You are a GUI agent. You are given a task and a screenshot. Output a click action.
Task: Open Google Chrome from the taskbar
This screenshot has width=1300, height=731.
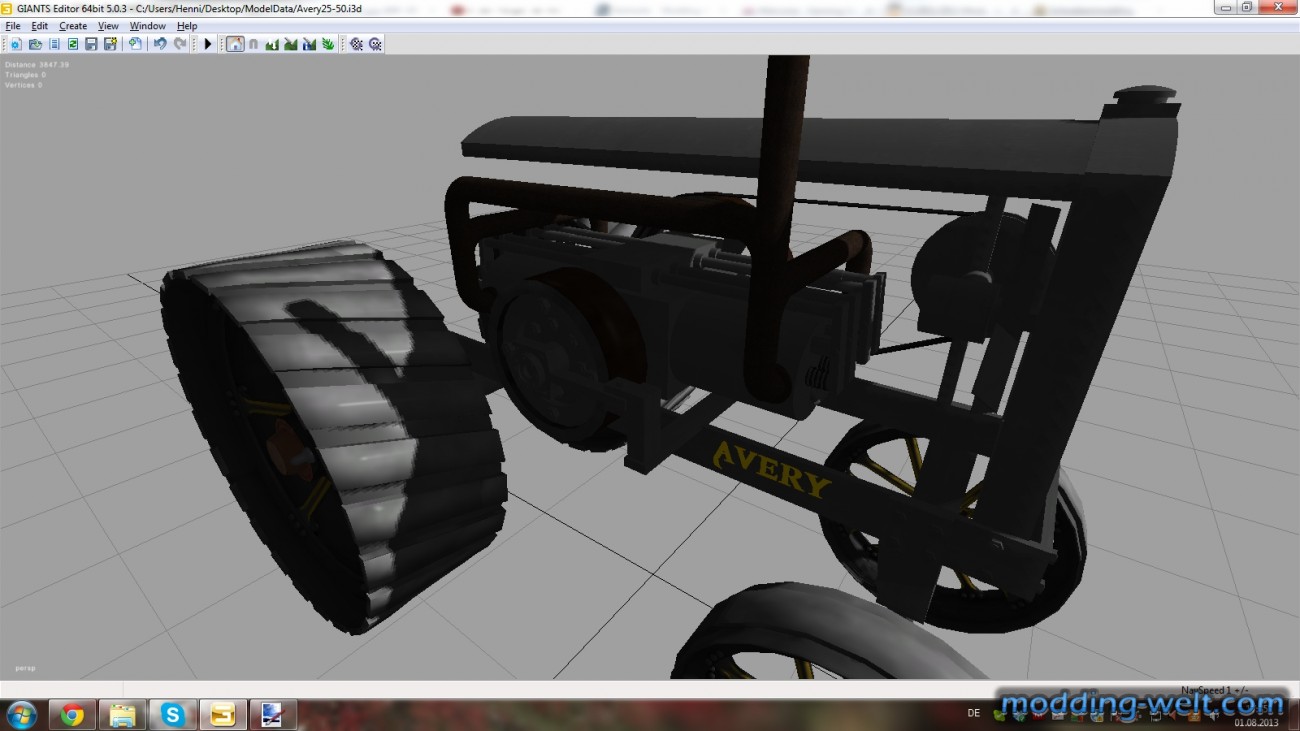72,715
